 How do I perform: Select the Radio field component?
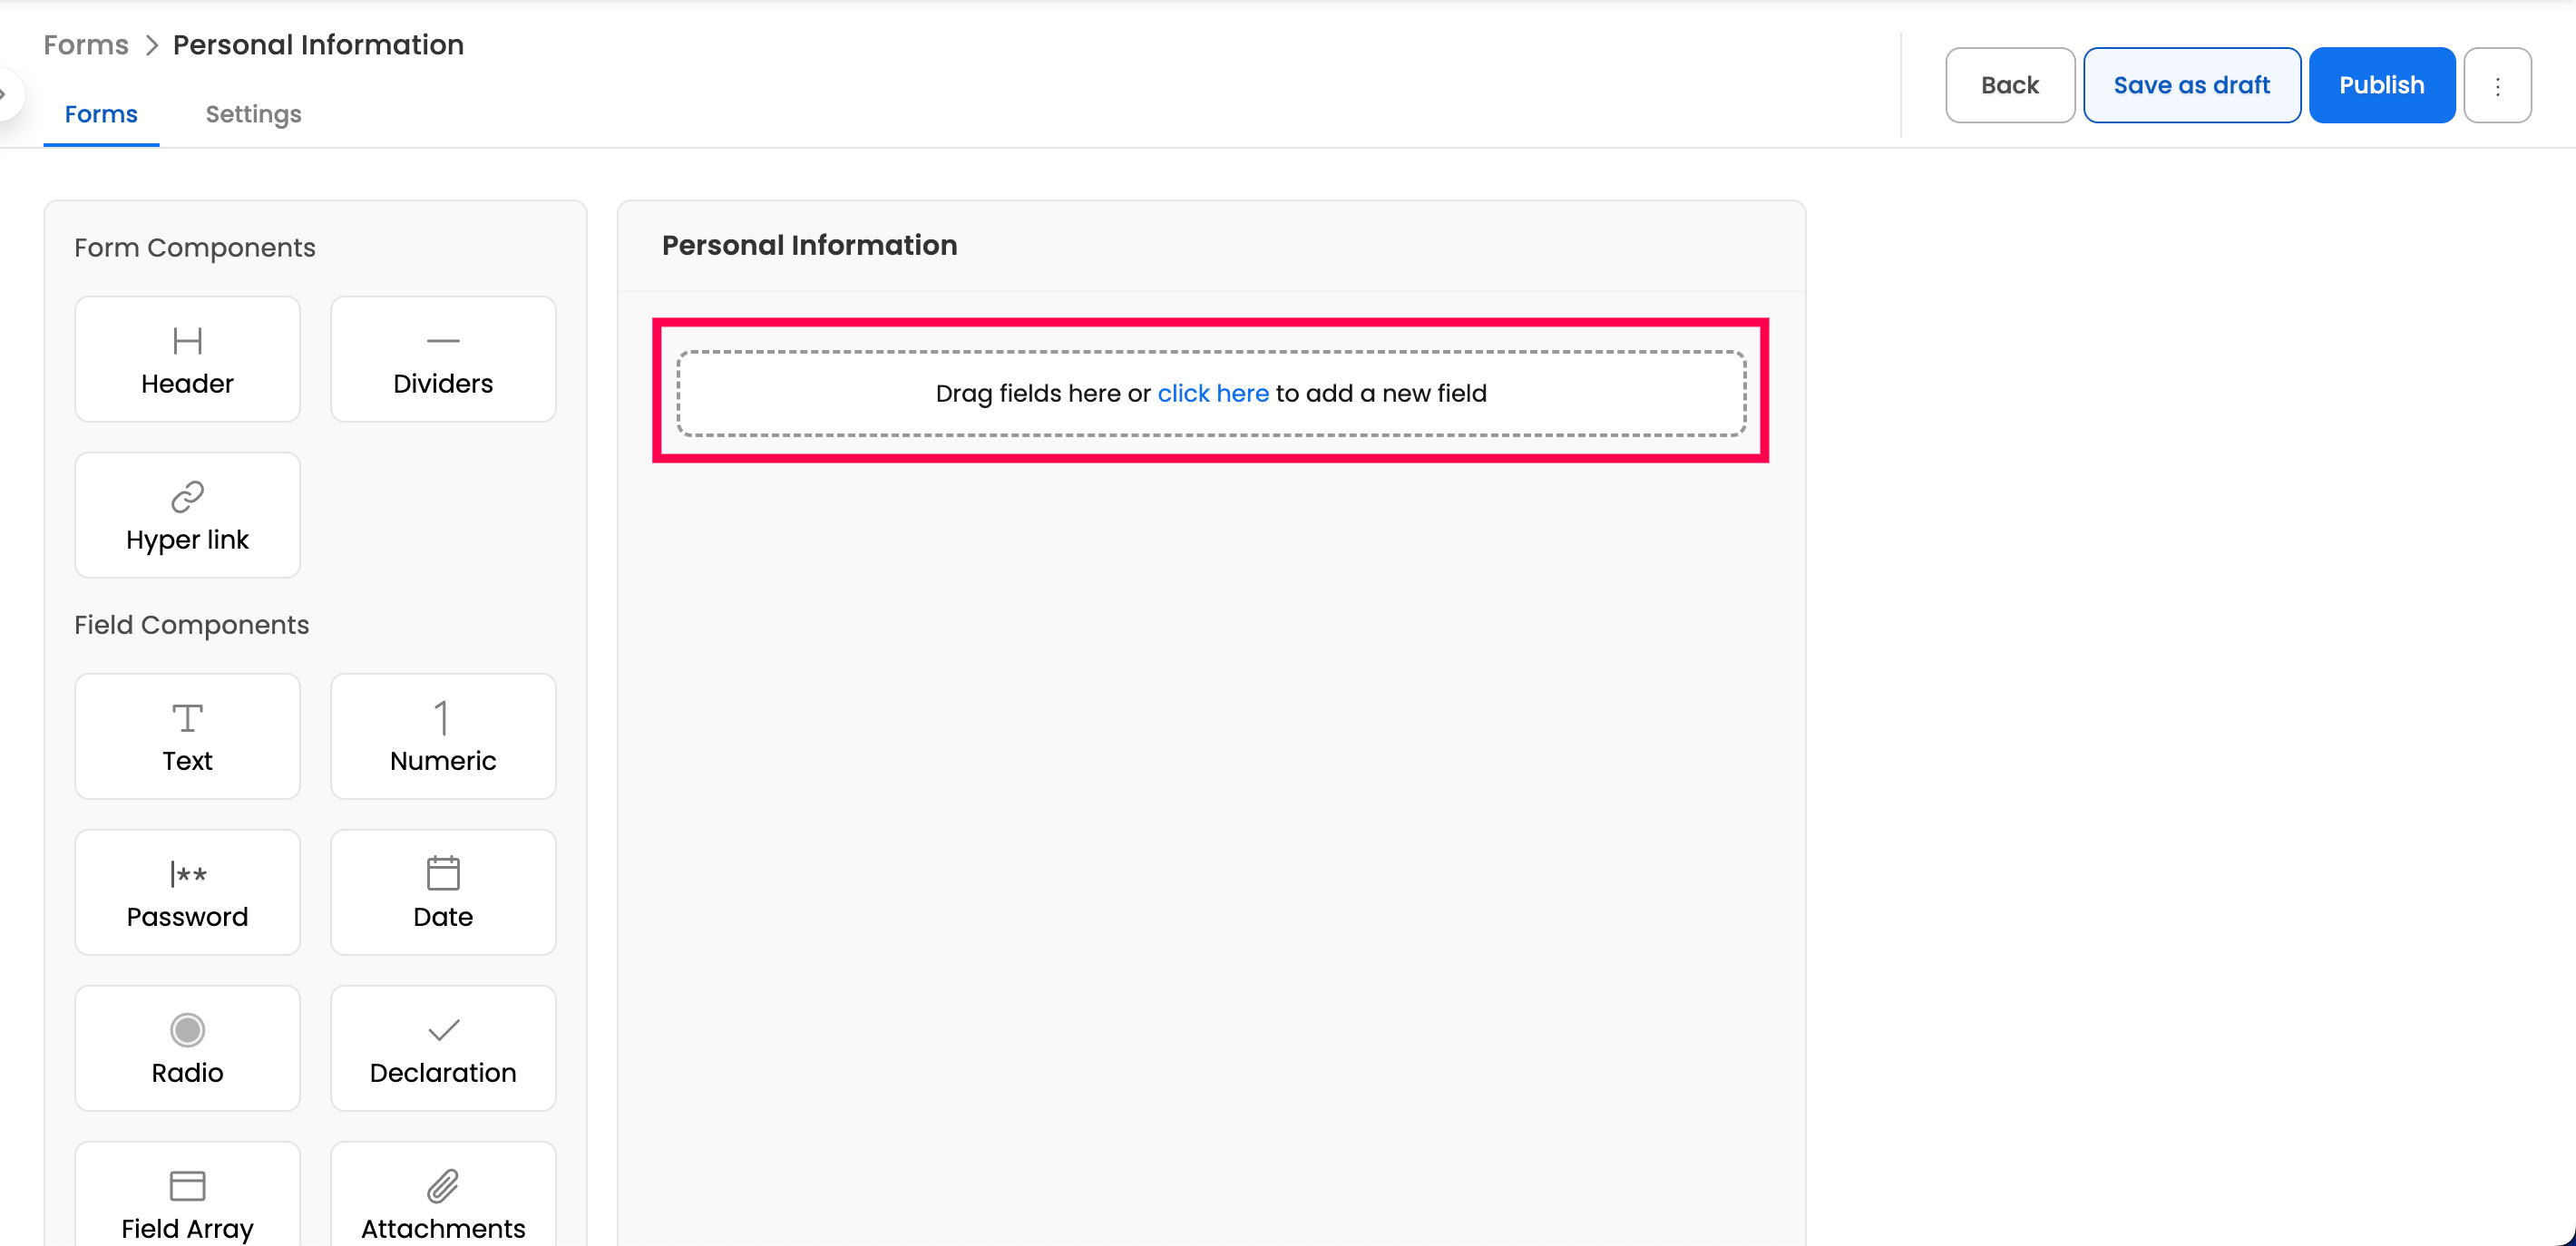pos(187,1048)
